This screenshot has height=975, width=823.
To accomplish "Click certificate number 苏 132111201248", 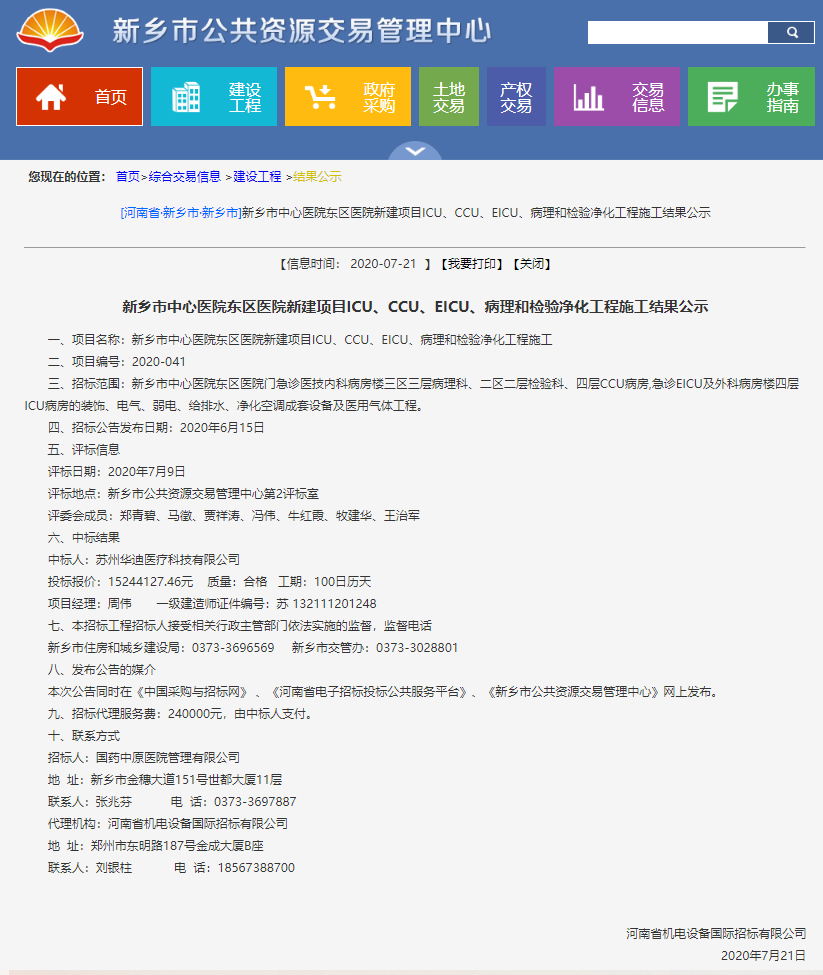I will point(326,604).
